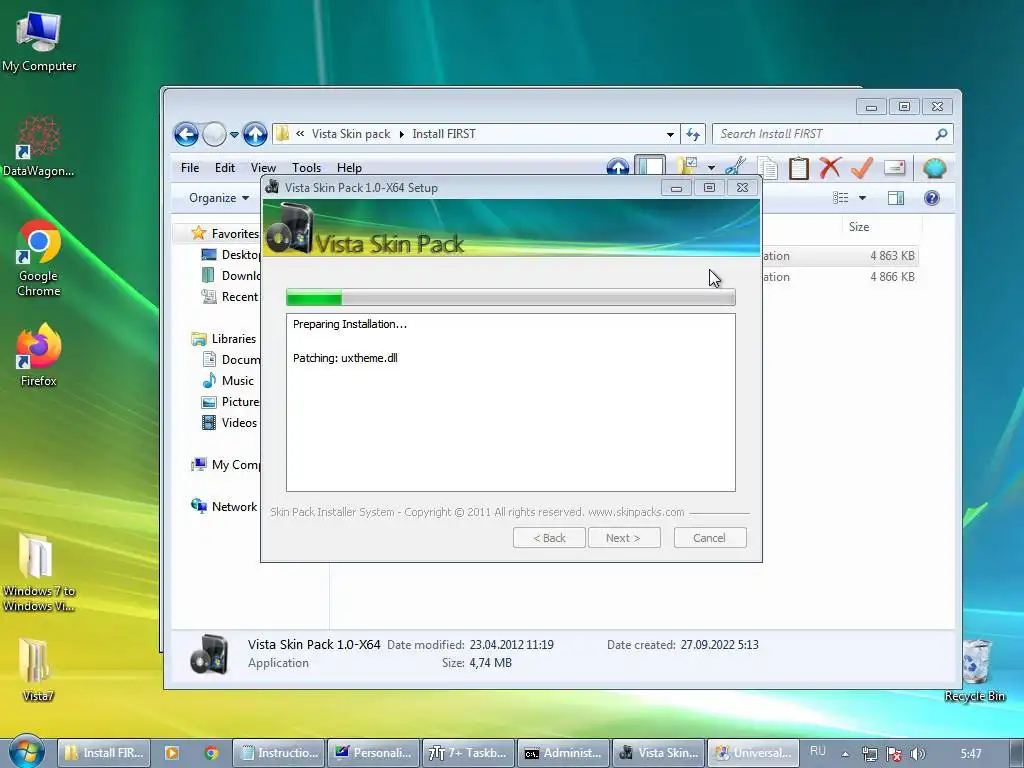Click the email envelope toolbar icon
This screenshot has width=1024, height=768.
tap(894, 168)
